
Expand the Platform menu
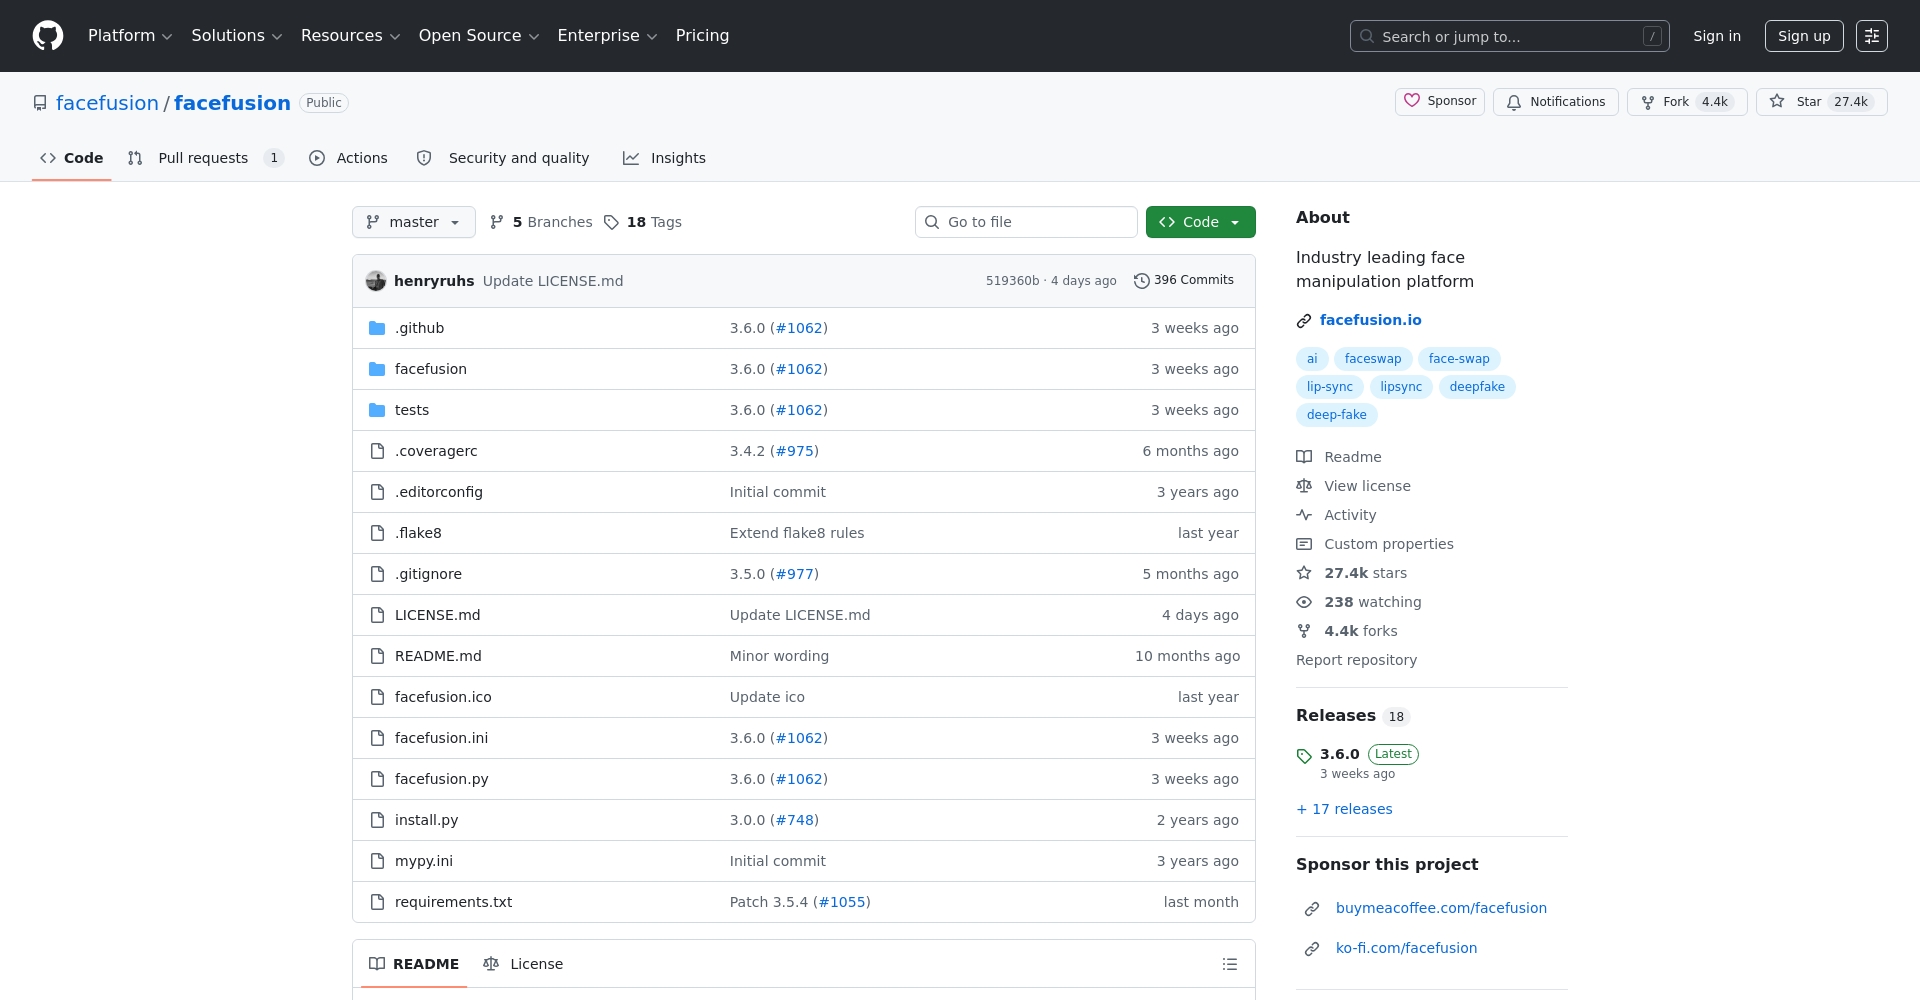pyautogui.click(x=130, y=36)
